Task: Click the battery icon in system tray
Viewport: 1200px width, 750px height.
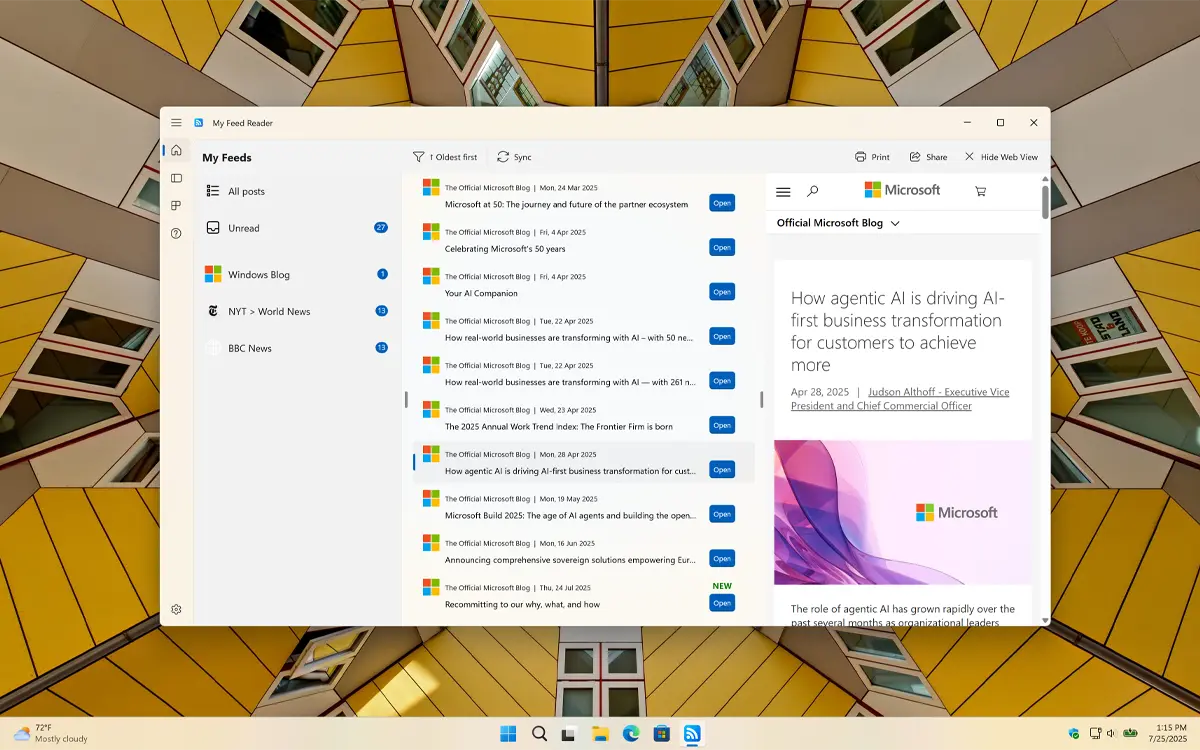Action: [1130, 734]
